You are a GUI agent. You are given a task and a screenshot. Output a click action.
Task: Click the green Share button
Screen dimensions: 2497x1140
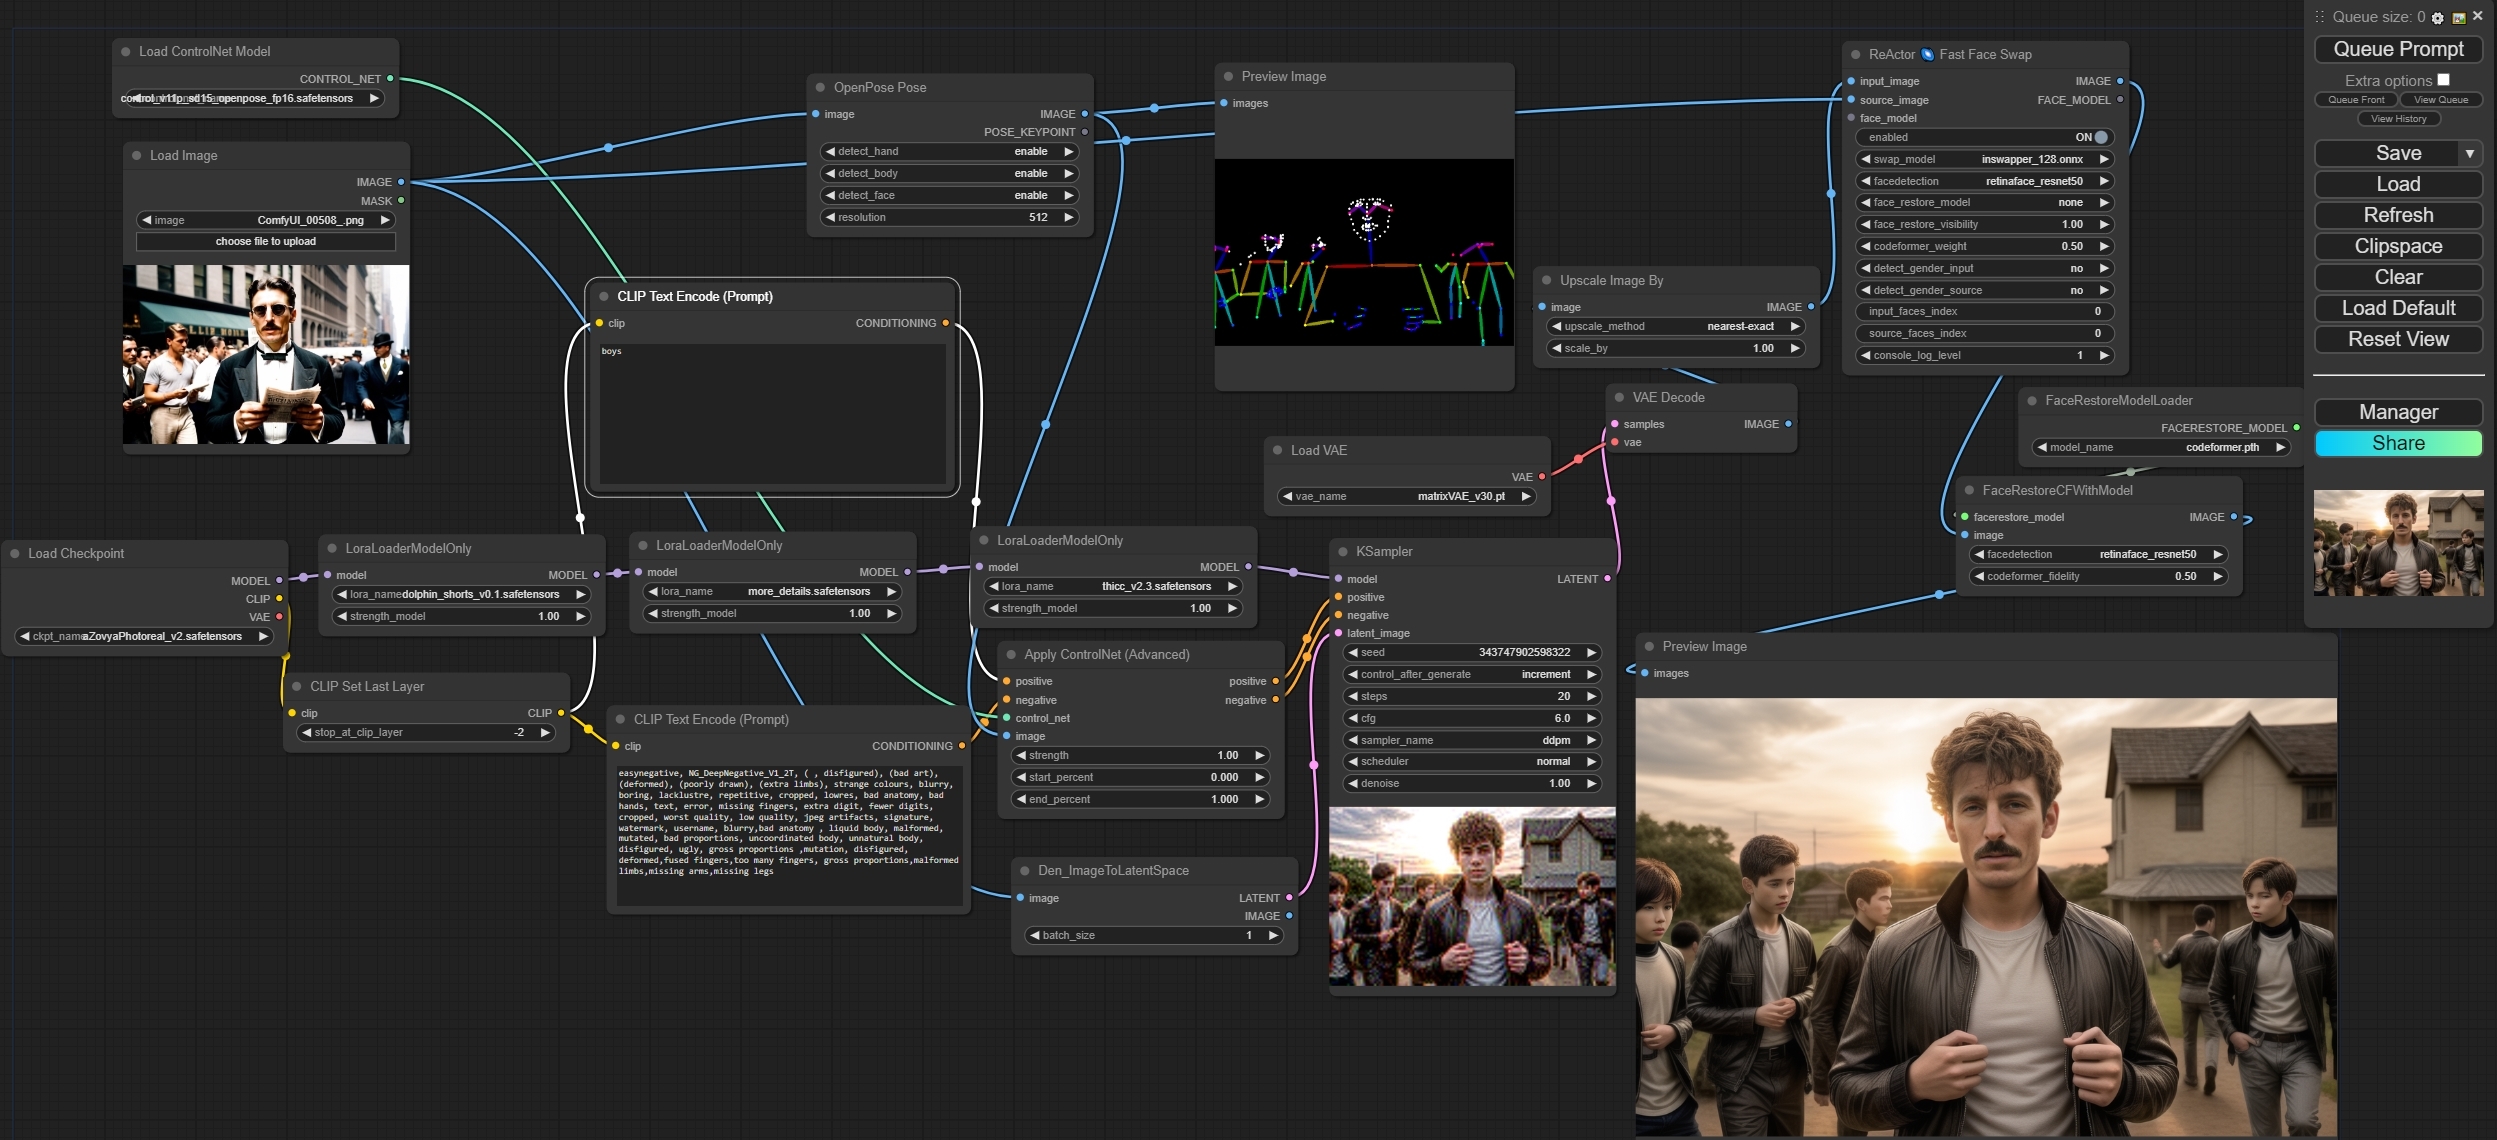2397,443
